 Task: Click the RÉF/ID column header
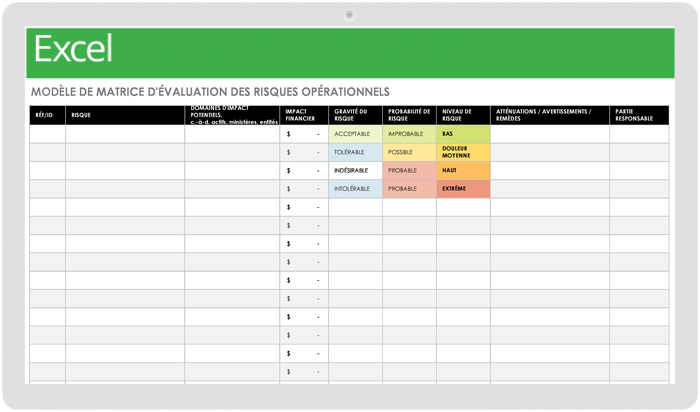(47, 115)
